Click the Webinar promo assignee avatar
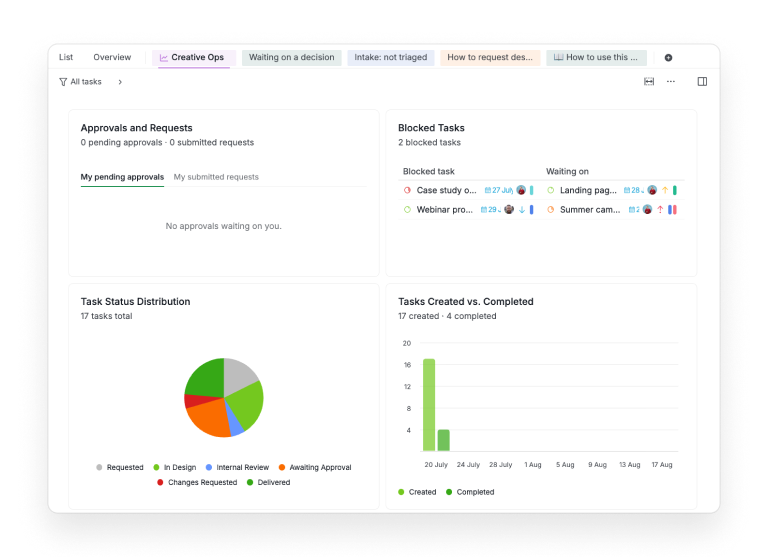This screenshot has width=768, height=557. pyautogui.click(x=509, y=210)
